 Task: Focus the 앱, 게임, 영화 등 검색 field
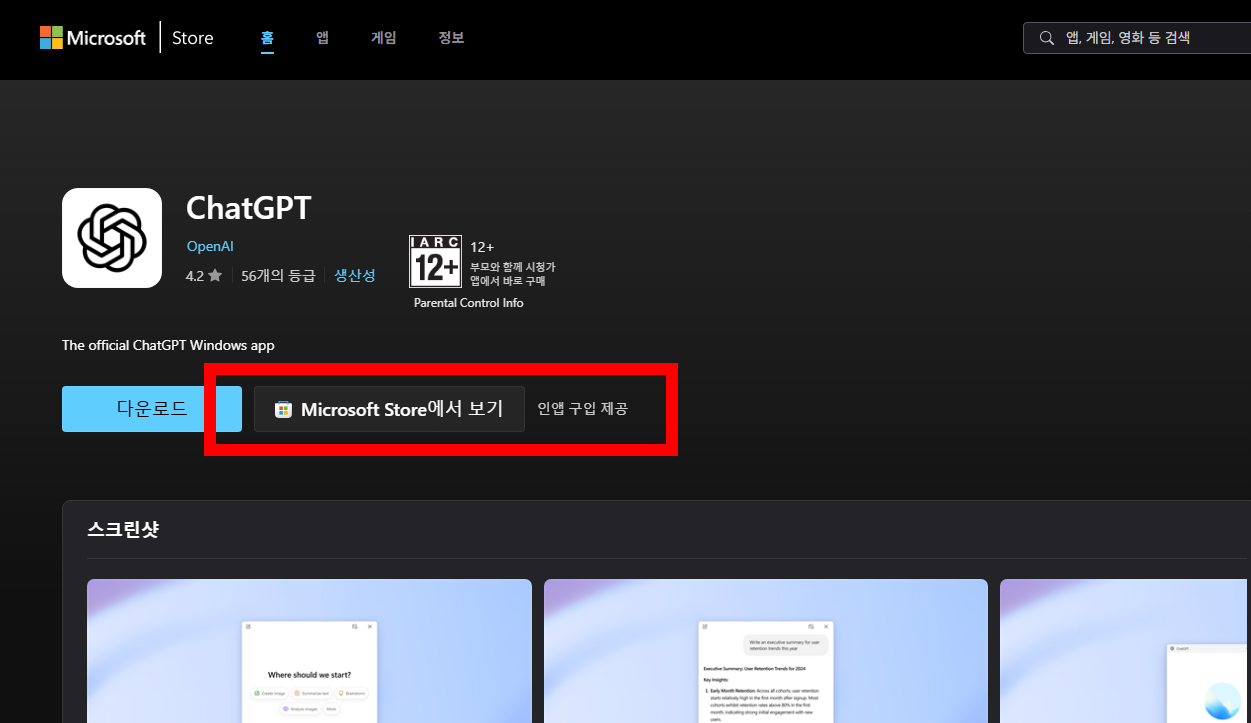pos(1137,38)
